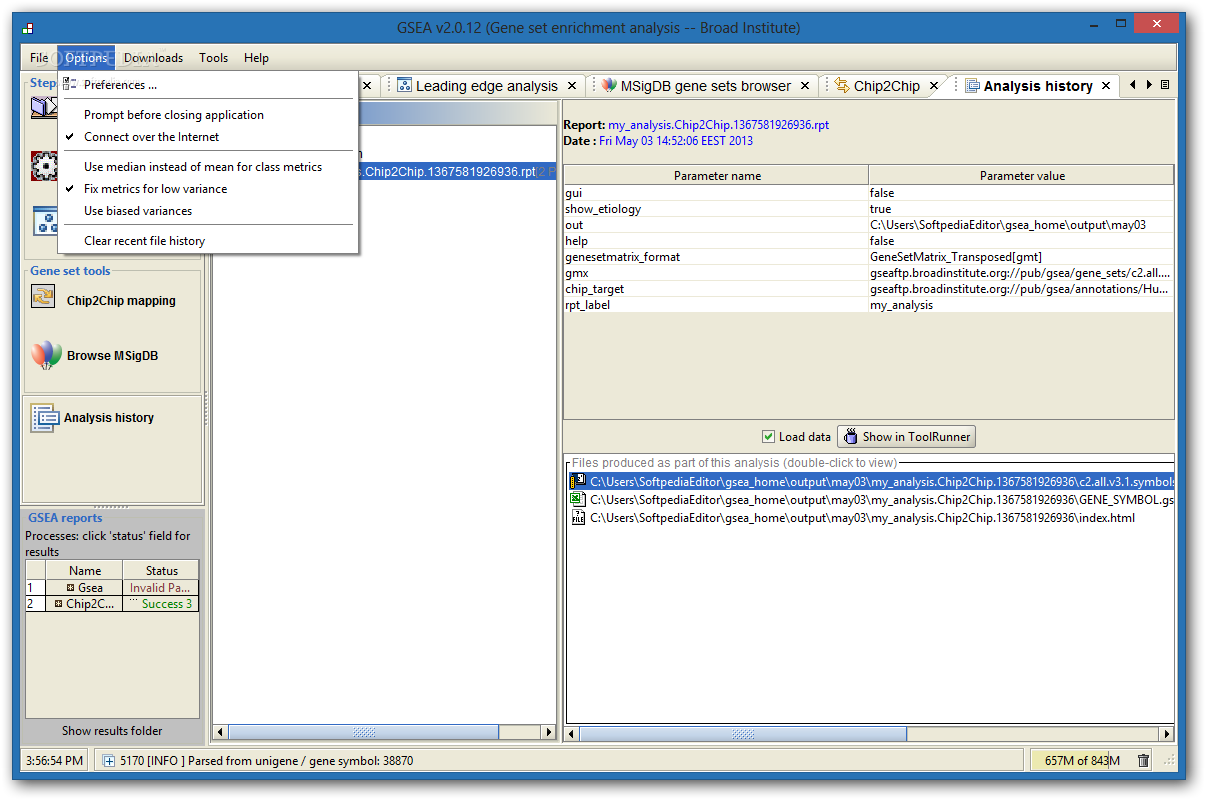The width and height of the screenshot is (1206, 800).
Task: Click the Leading edge analysis tab icon
Action: 405,86
